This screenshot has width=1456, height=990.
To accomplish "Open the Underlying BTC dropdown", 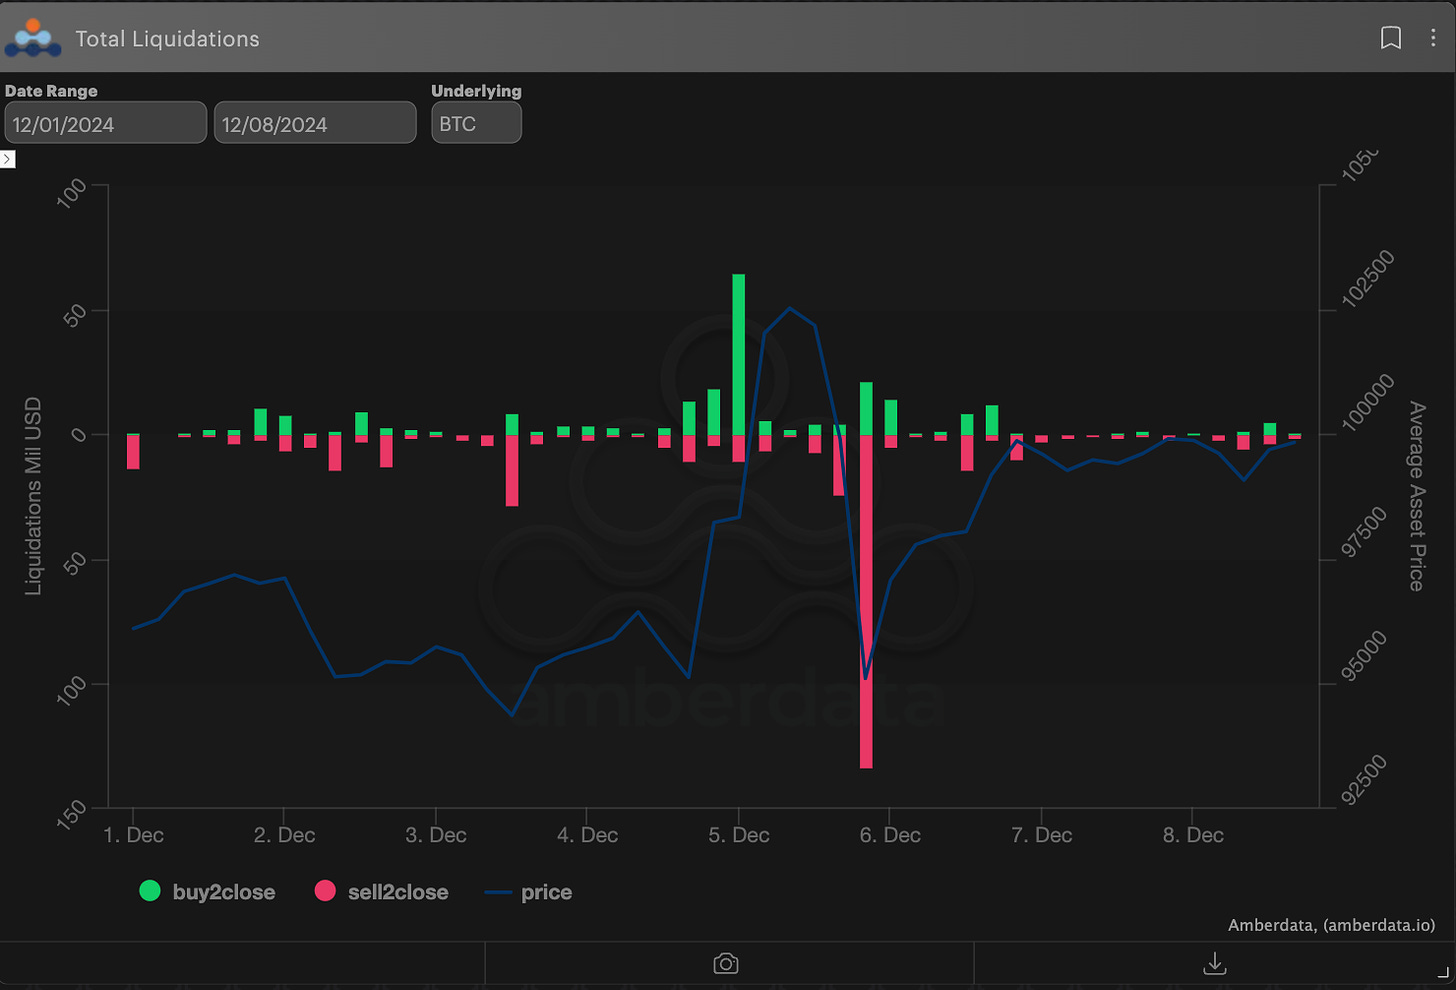I will (x=476, y=123).
